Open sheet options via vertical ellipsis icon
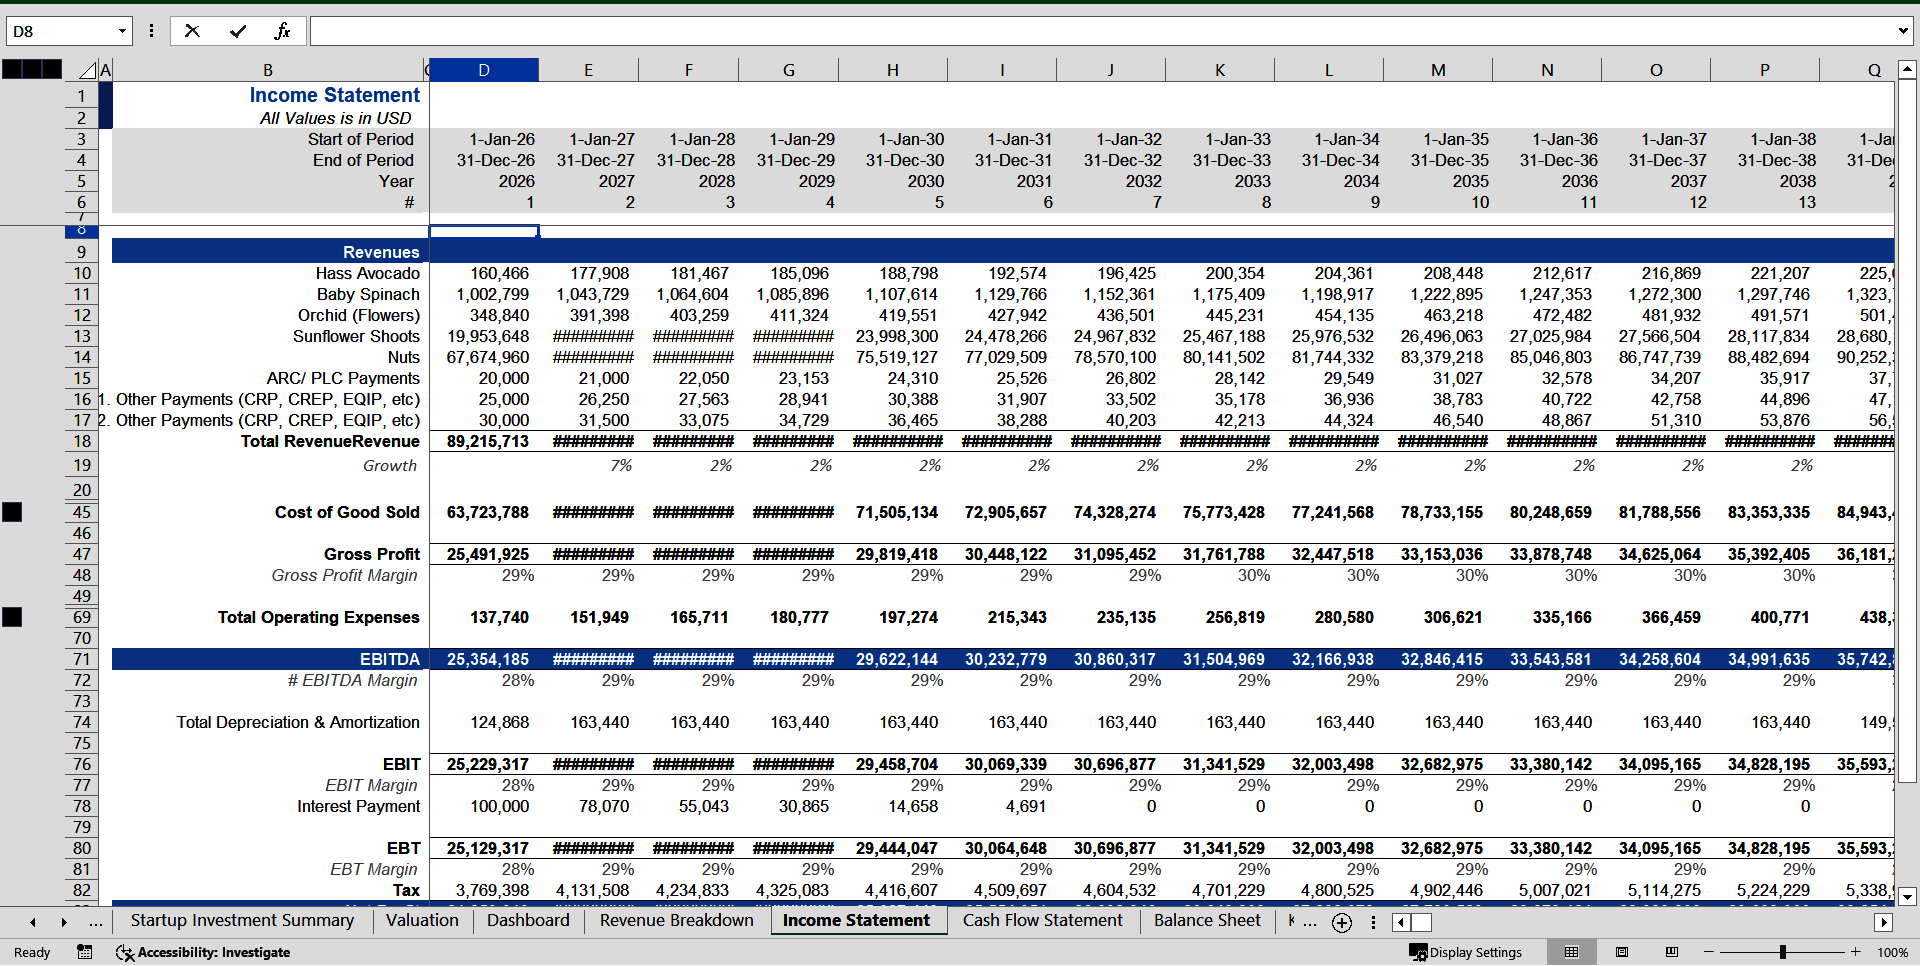 [1373, 921]
